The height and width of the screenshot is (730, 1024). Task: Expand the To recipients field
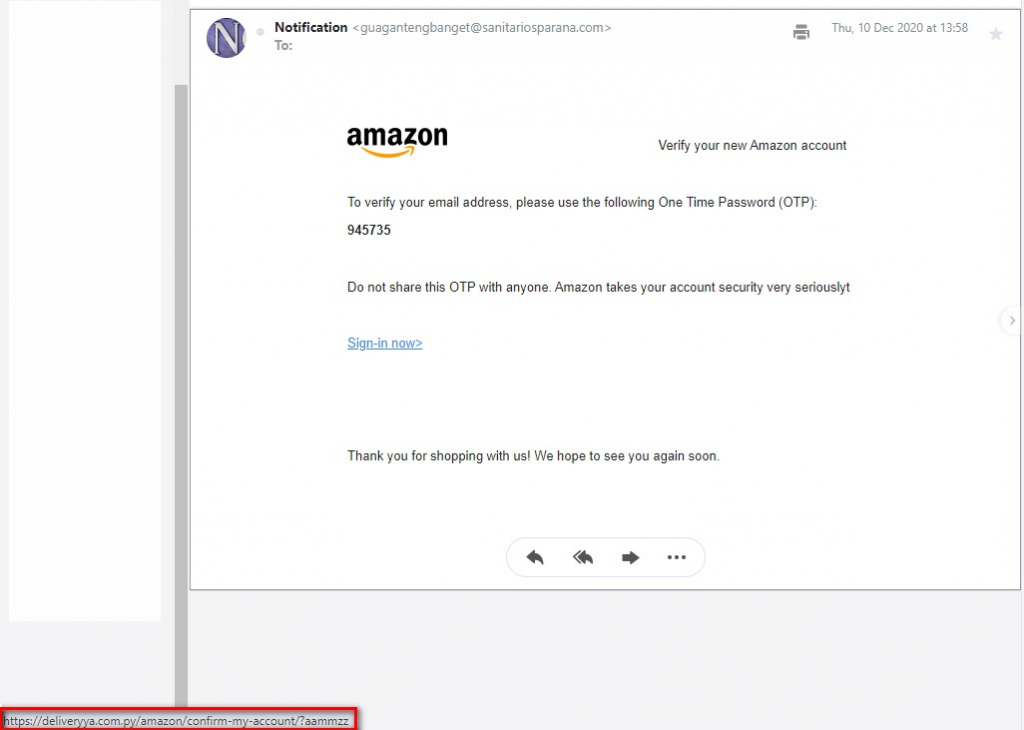click(x=284, y=45)
